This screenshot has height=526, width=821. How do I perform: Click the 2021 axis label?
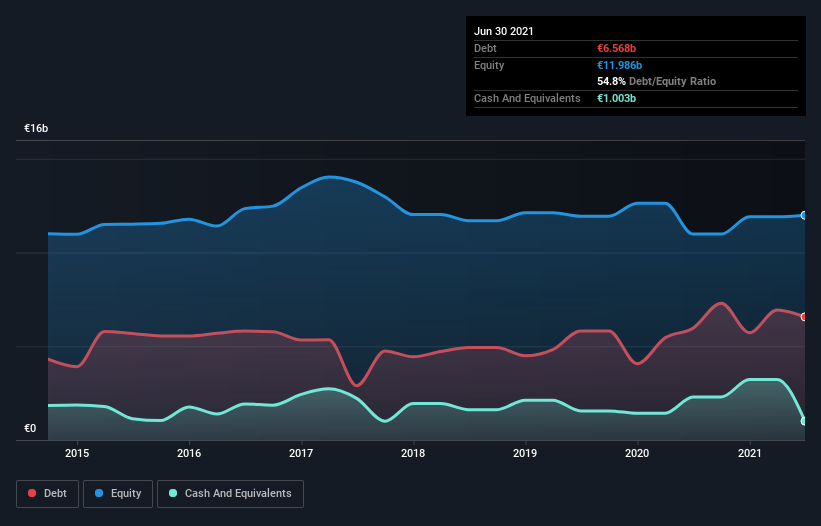pos(749,453)
